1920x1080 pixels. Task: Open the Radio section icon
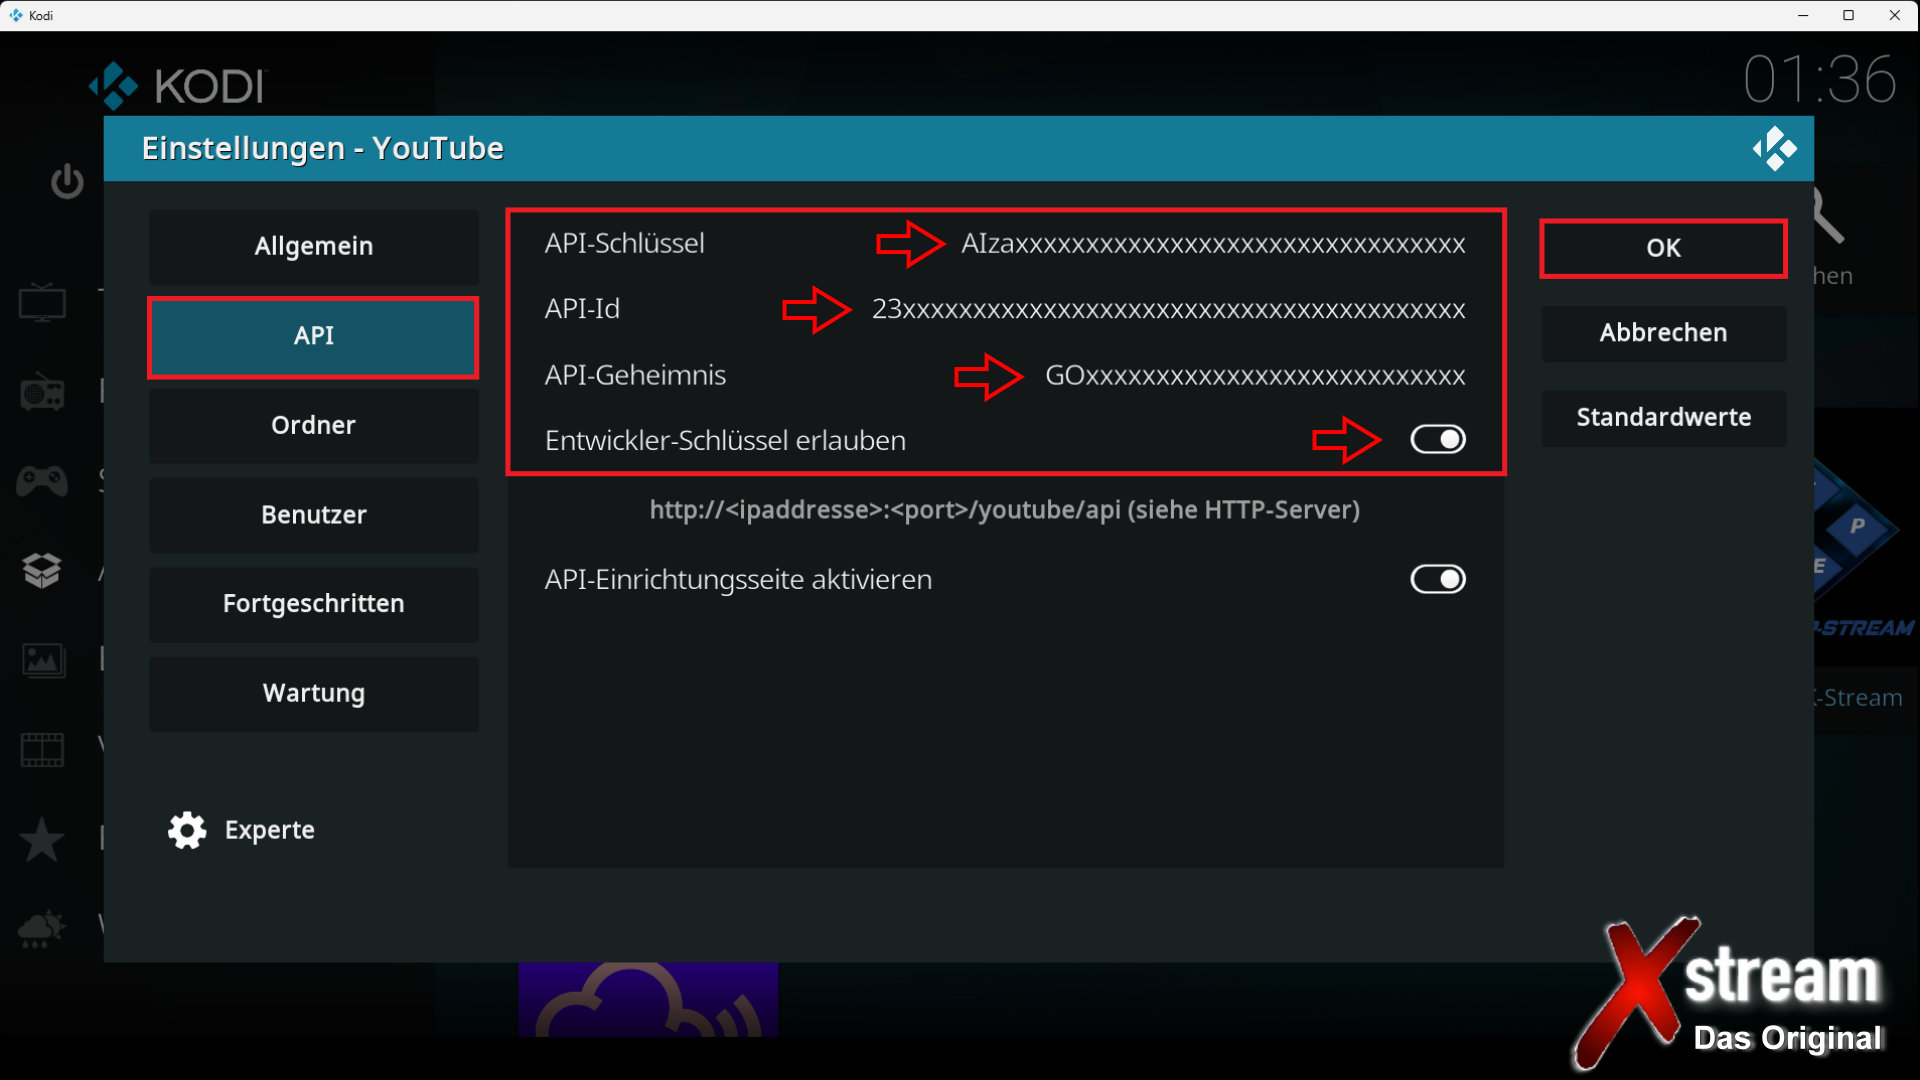(x=42, y=392)
